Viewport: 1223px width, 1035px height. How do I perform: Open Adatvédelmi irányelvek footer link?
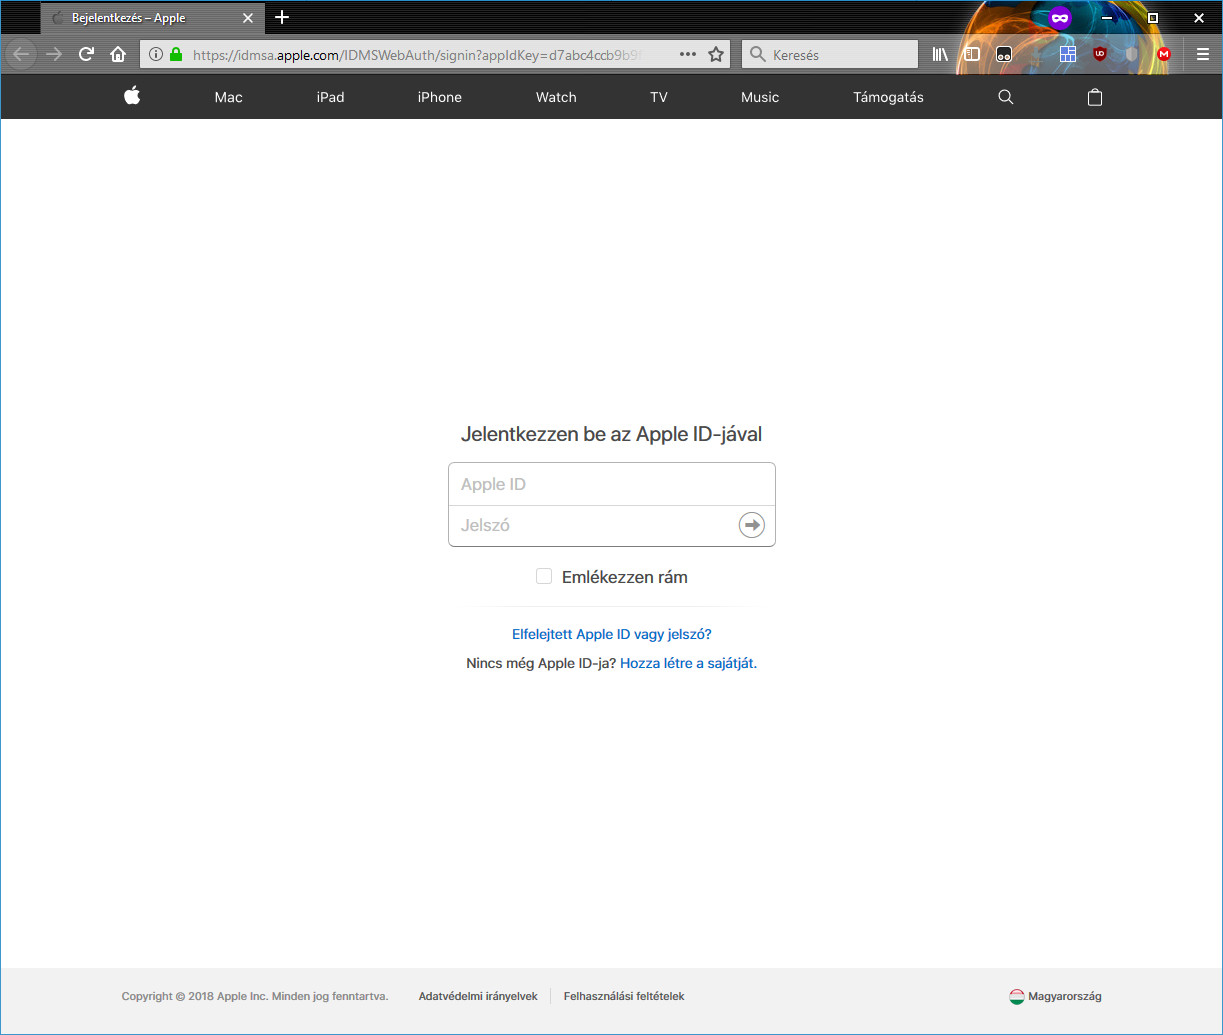[478, 996]
